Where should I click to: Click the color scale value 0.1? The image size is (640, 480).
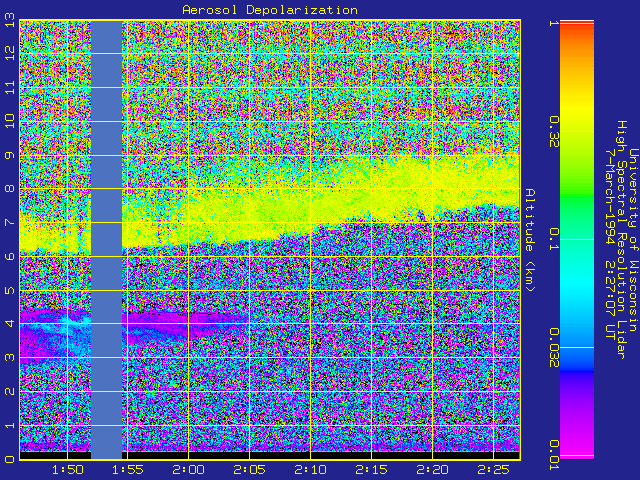pos(554,240)
